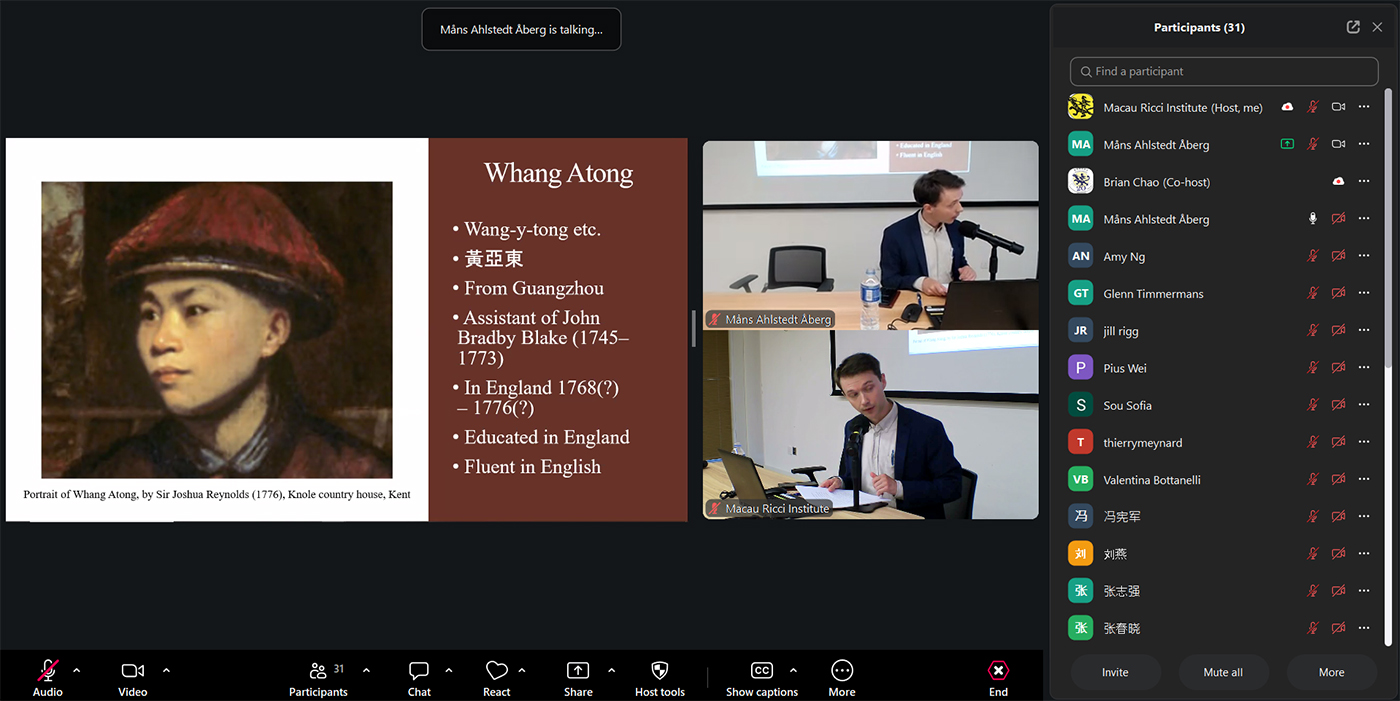Open the Chat panel
The width and height of the screenshot is (1400, 701).
point(419,670)
